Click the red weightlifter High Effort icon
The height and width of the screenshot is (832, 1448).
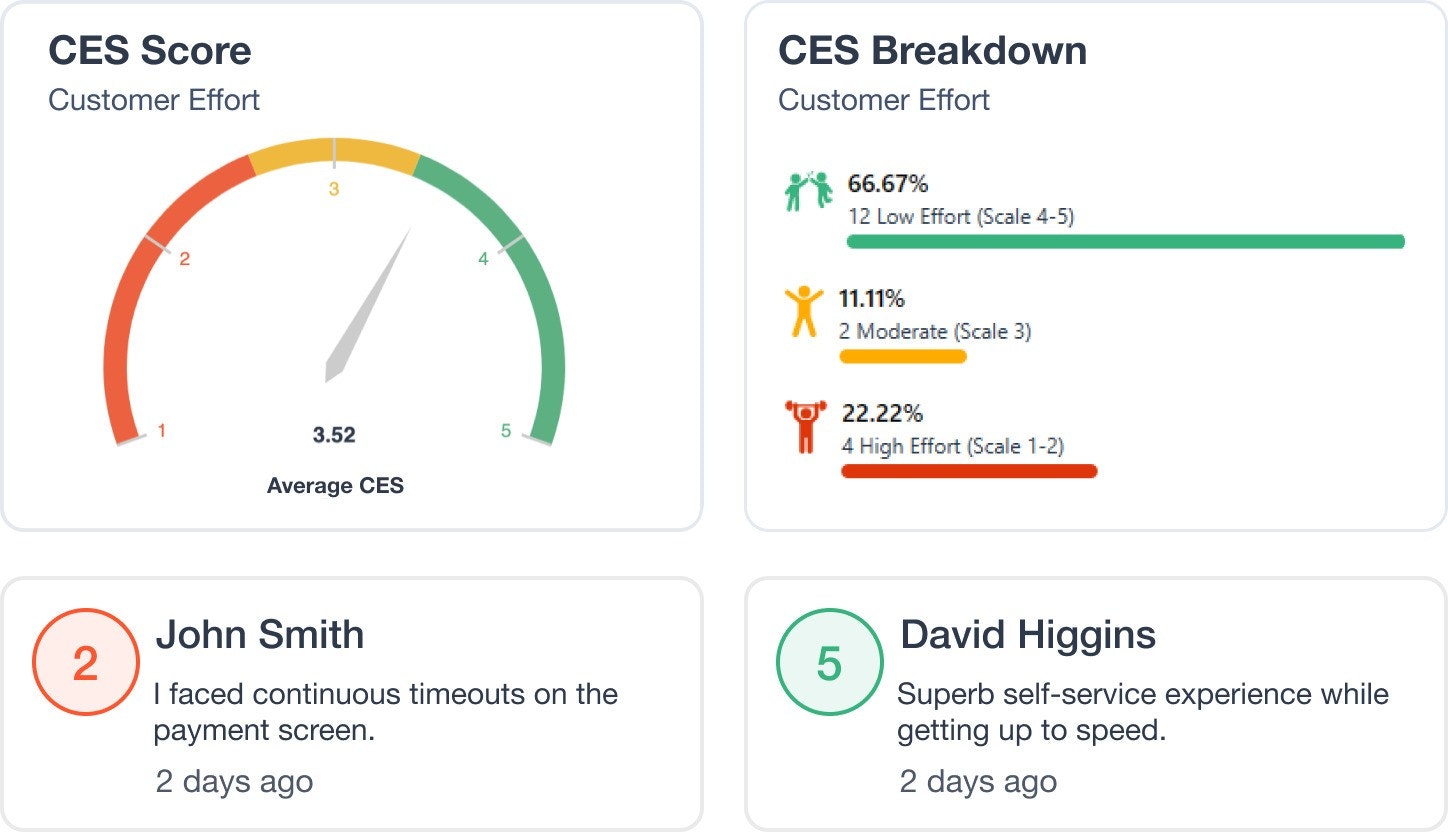(805, 427)
